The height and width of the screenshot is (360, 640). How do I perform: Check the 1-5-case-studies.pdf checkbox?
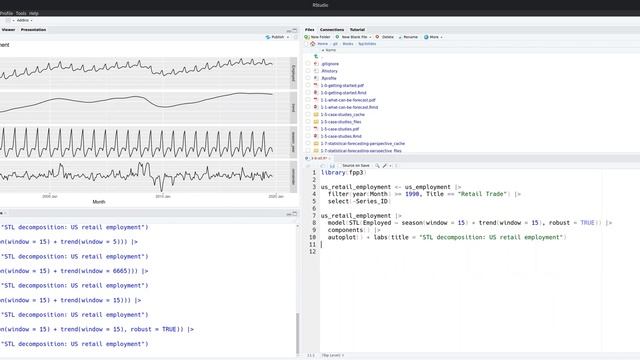point(308,129)
